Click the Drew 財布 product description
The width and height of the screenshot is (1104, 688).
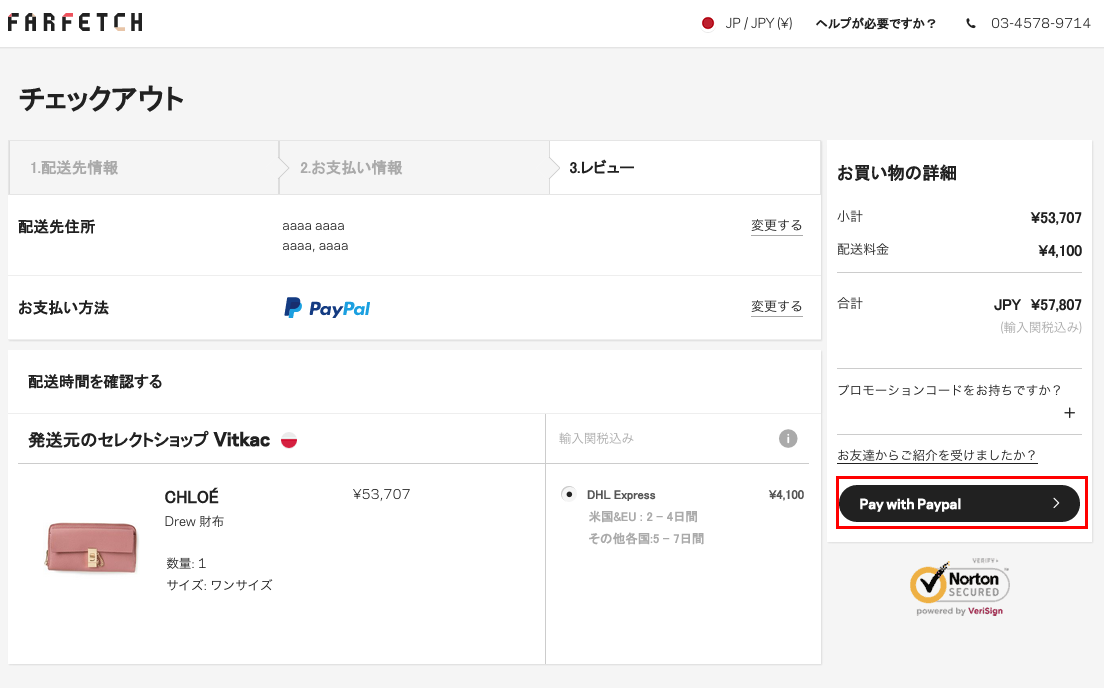[194, 521]
